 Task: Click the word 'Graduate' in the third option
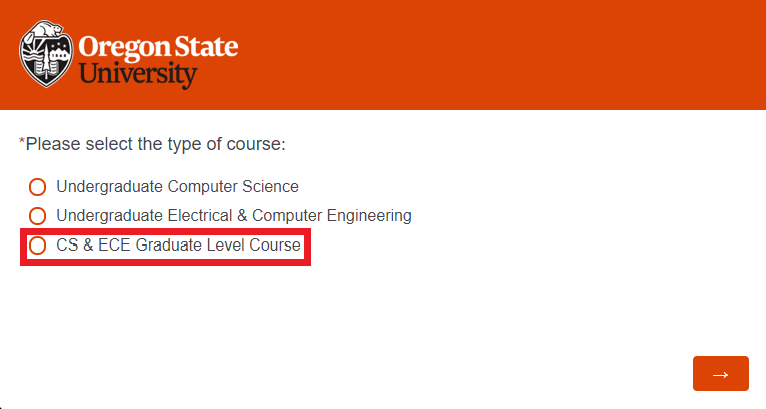pos(177,246)
